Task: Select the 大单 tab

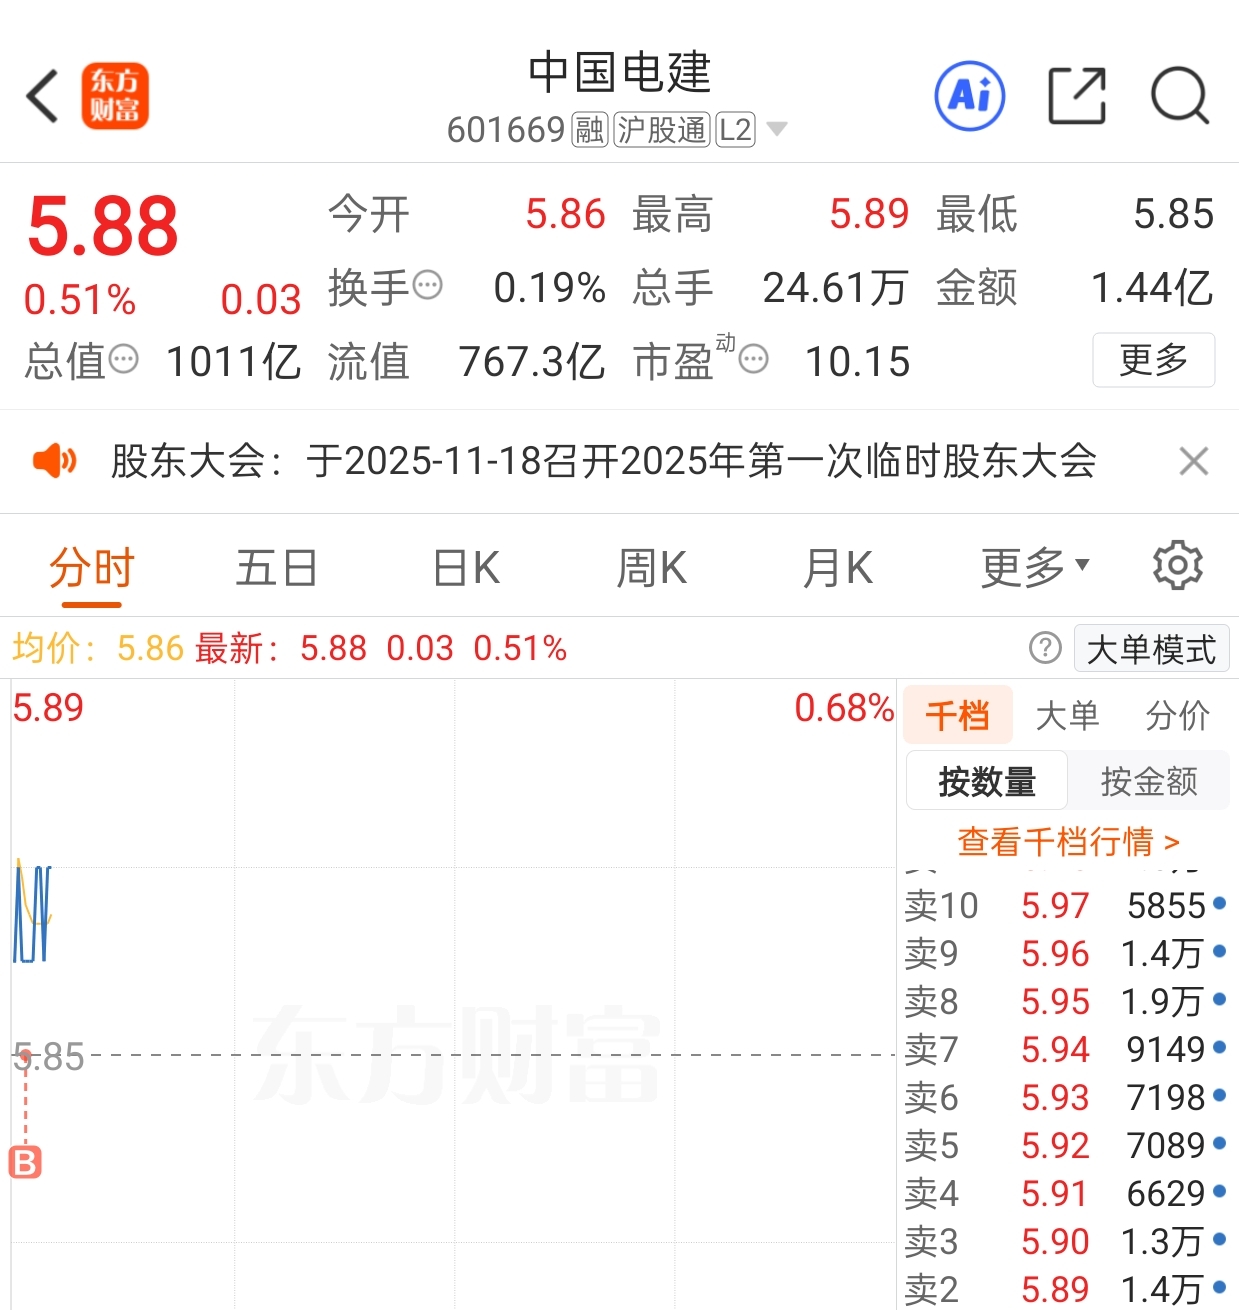Action: [x=1067, y=715]
